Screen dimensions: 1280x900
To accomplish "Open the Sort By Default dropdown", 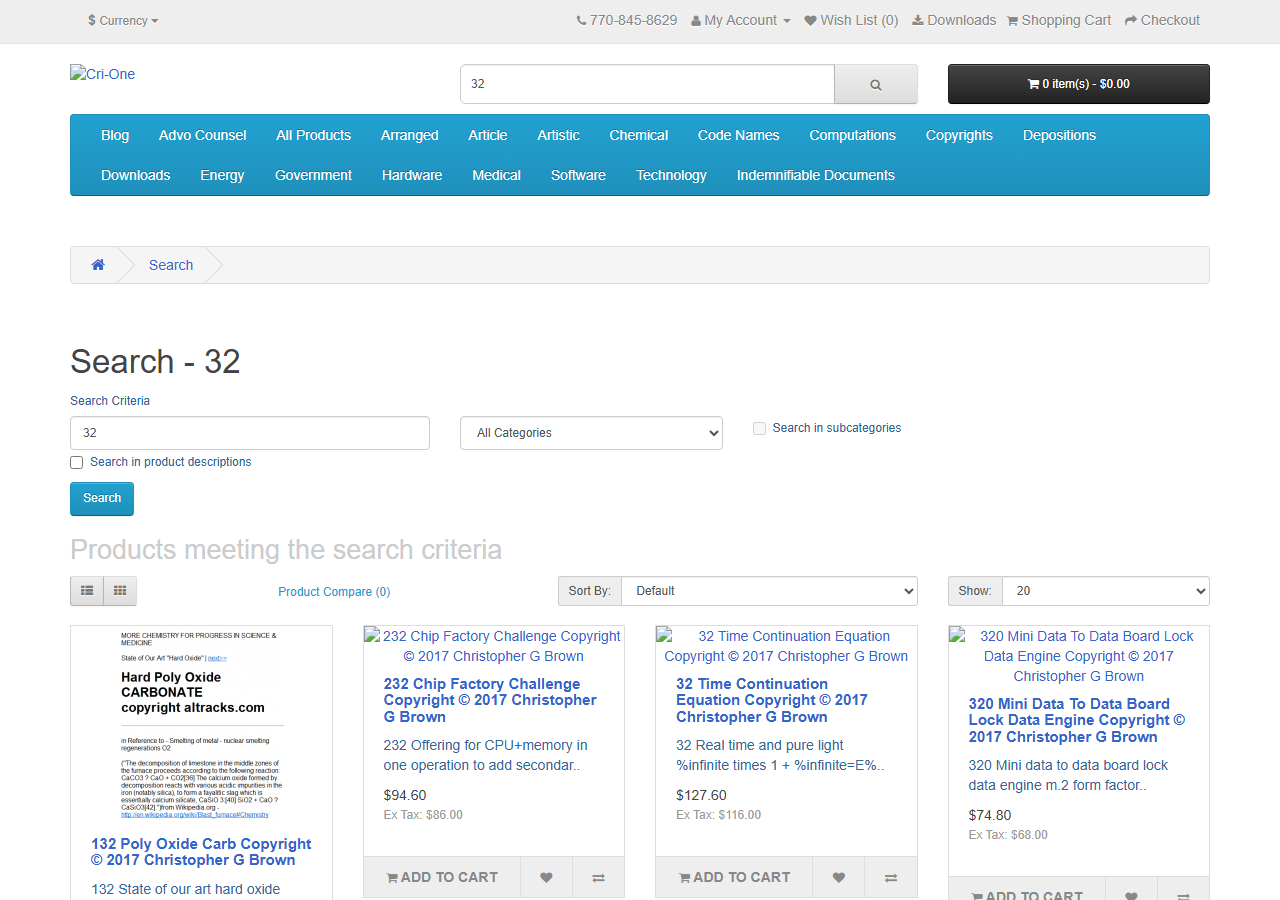I will 769,591.
